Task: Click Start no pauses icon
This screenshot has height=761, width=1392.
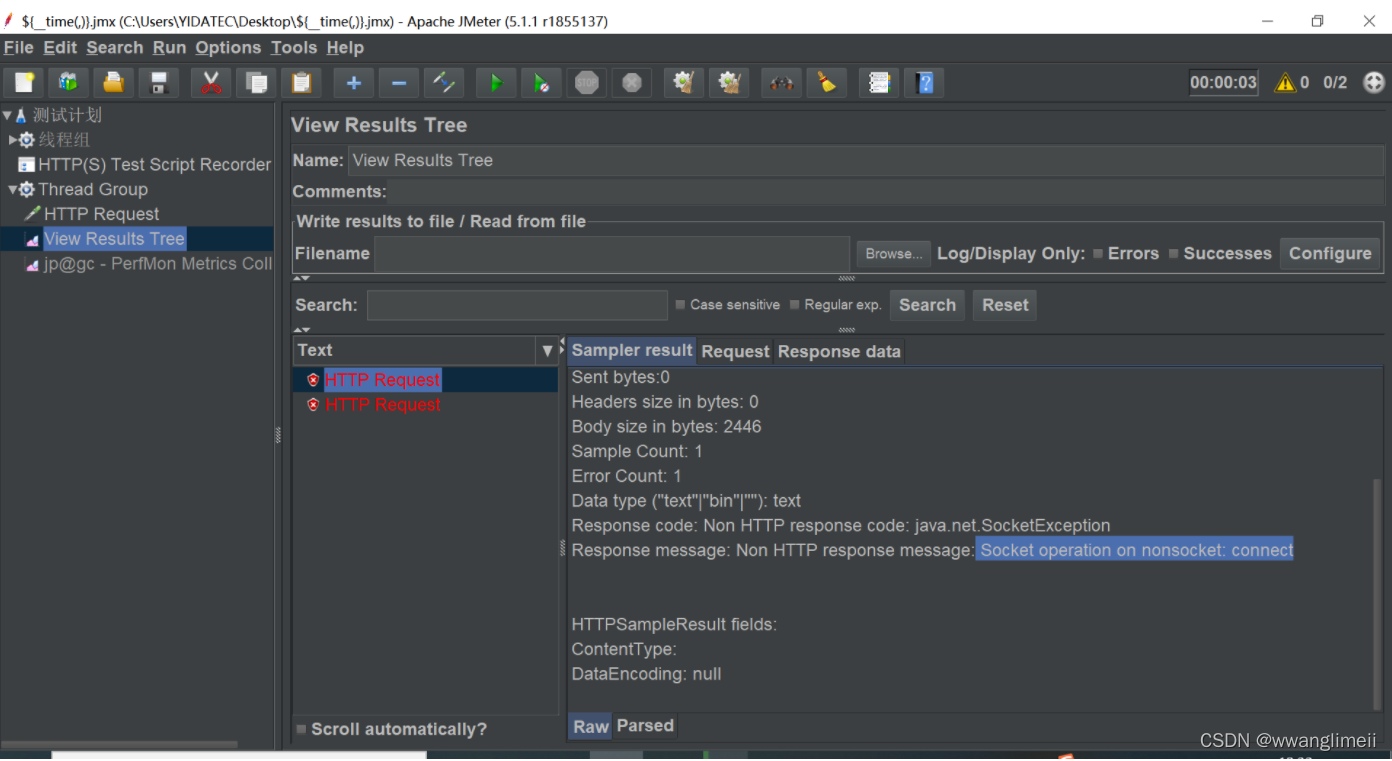Action: 541,83
